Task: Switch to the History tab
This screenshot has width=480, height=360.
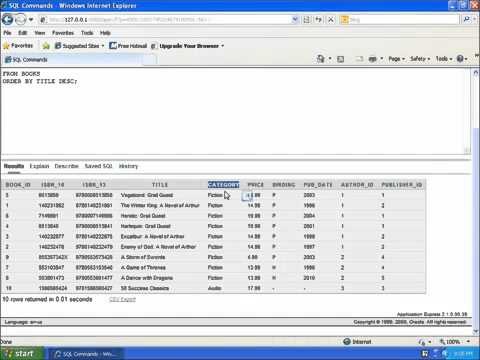Action: [x=128, y=166]
